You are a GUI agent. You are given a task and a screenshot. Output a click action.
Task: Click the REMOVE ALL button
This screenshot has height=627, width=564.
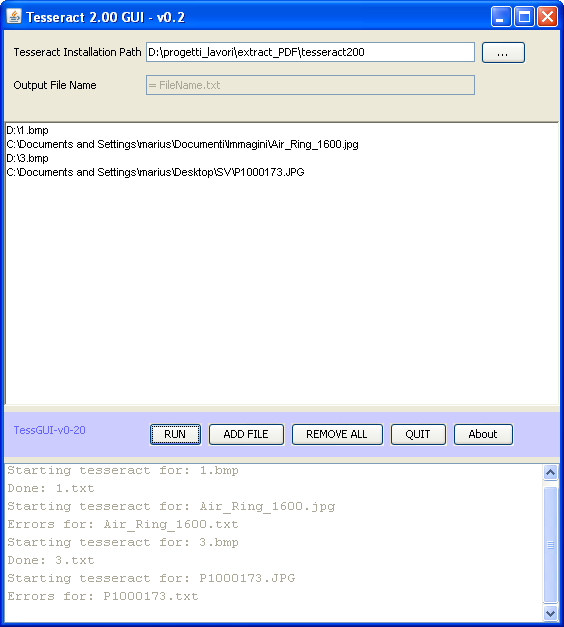337,434
